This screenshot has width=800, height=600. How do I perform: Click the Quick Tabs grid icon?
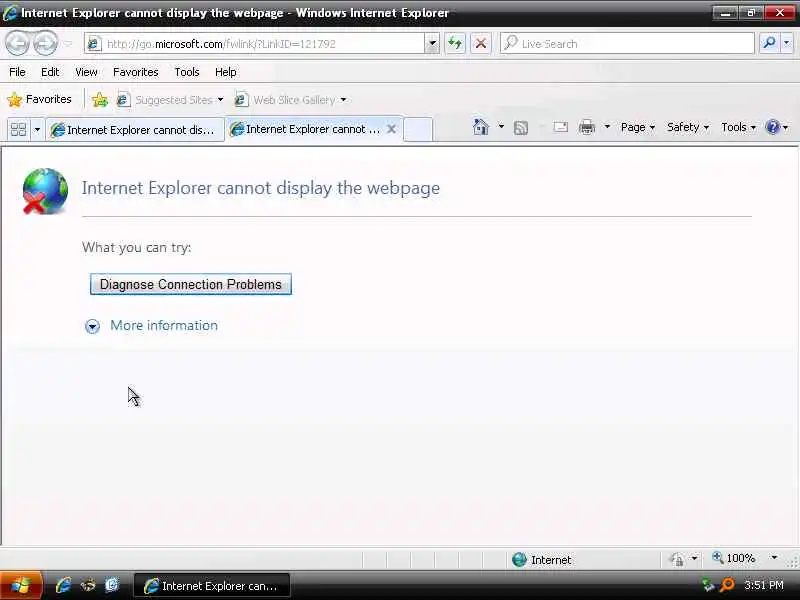click(18, 130)
